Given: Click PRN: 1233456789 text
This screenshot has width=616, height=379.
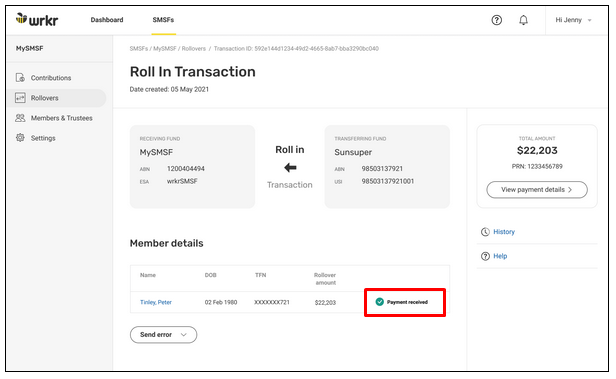Looking at the screenshot, I should click(537, 167).
